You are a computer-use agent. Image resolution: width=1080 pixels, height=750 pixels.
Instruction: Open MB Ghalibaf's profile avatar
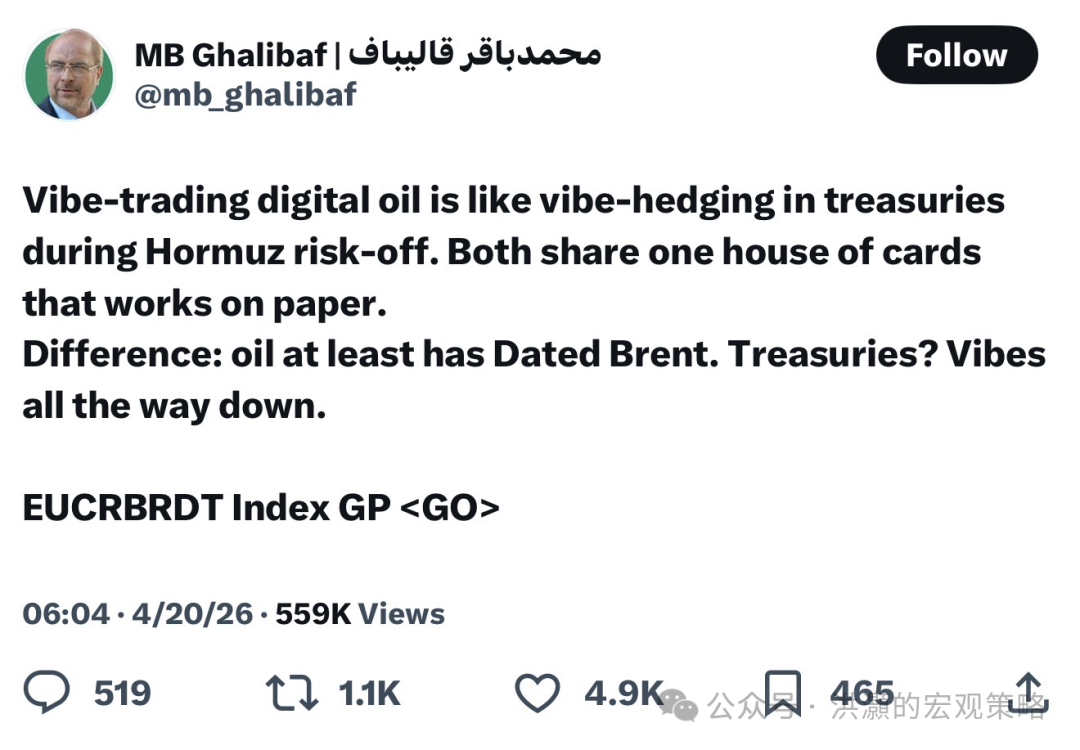point(69,74)
